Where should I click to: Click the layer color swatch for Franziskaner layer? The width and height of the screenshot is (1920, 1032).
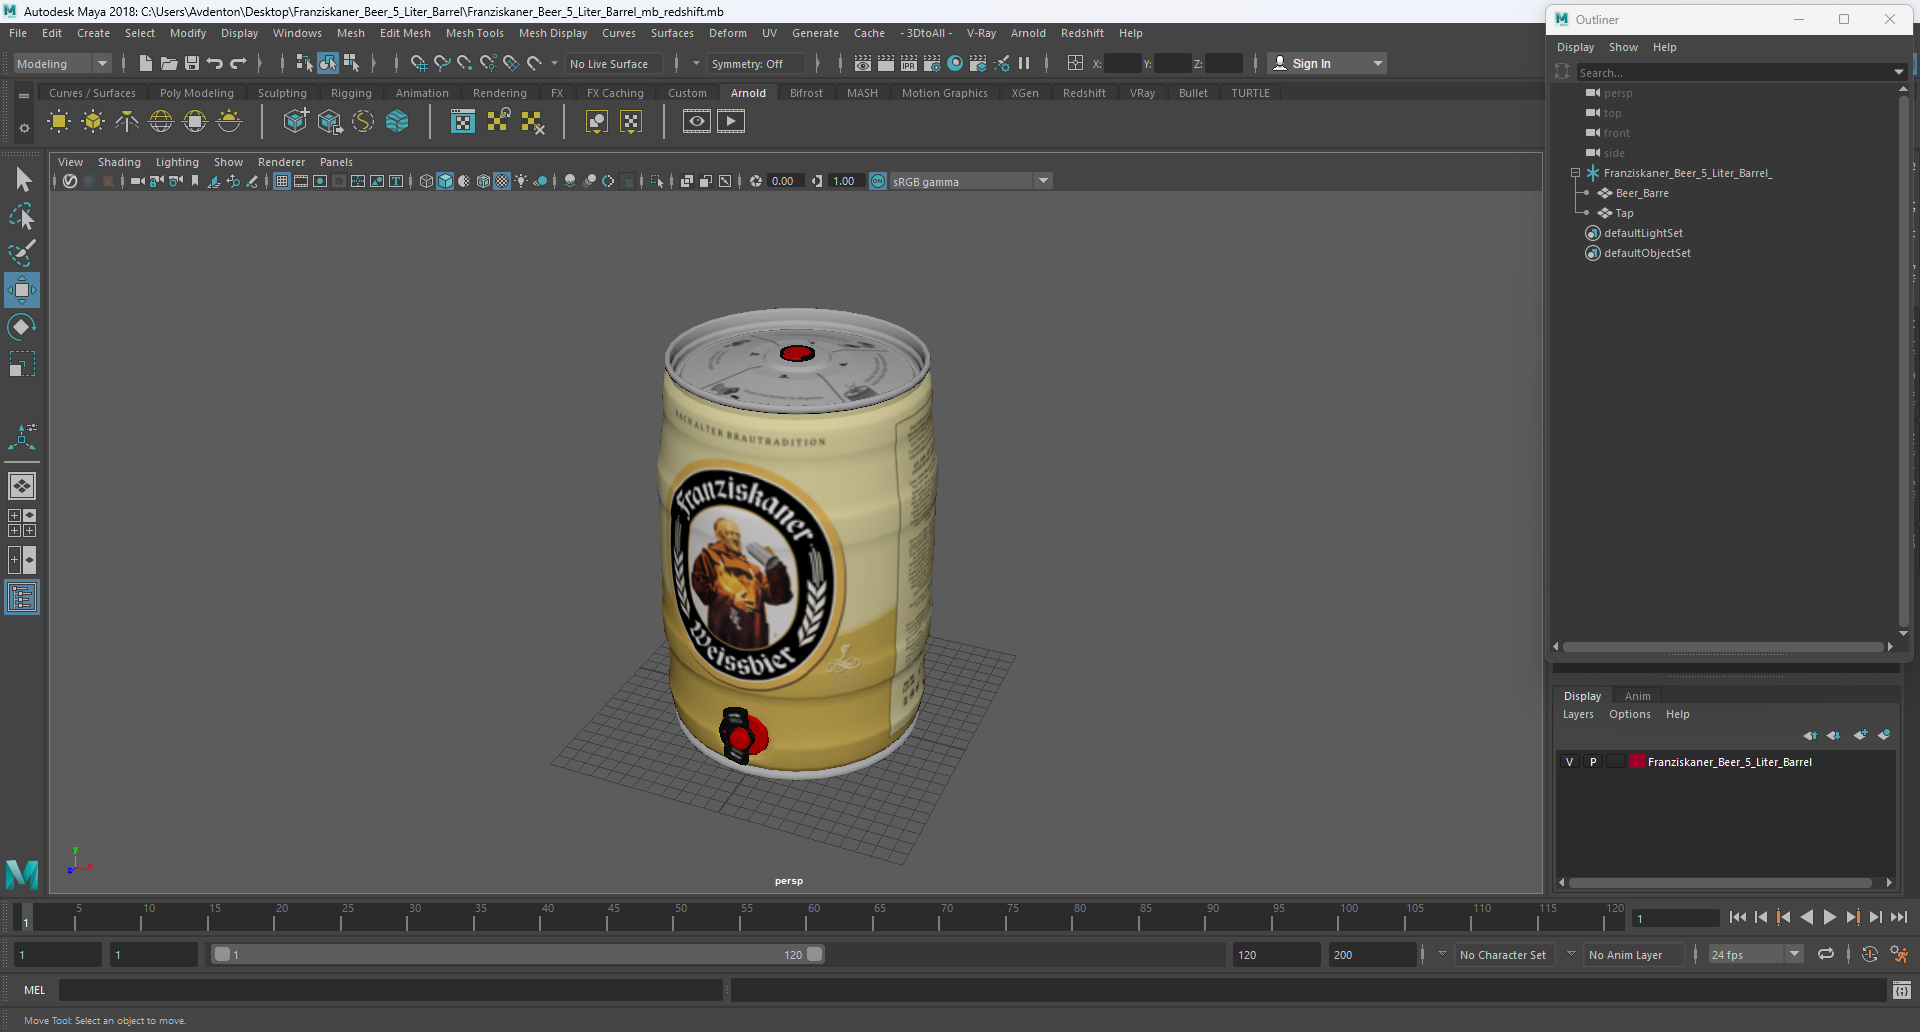(x=1637, y=762)
